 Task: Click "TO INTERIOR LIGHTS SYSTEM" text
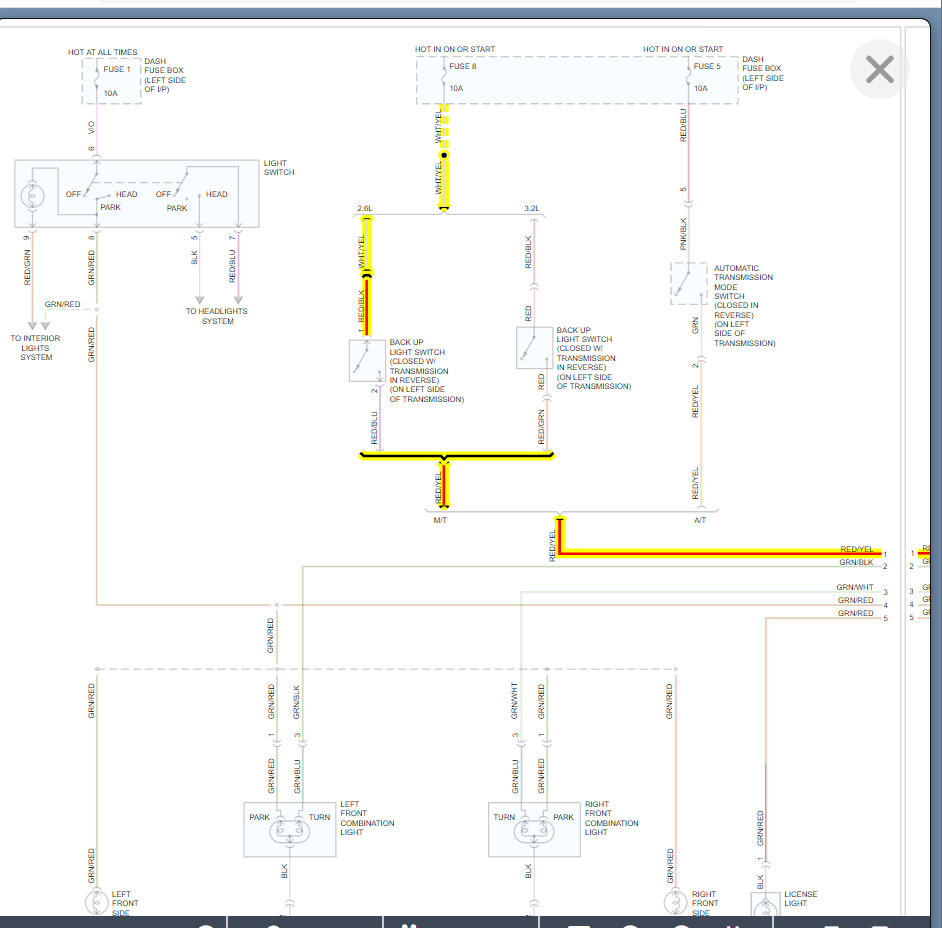click(x=35, y=348)
